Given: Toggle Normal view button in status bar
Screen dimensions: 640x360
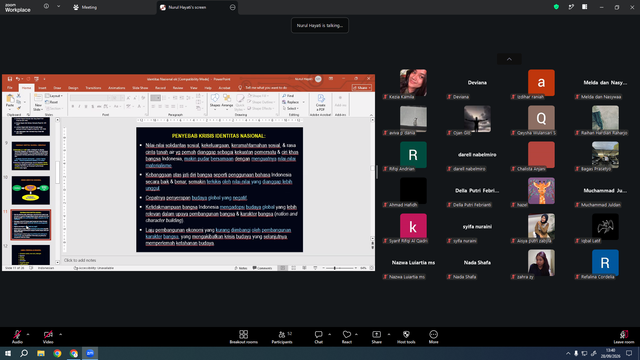Looking at the screenshot, I should (x=282, y=268).
